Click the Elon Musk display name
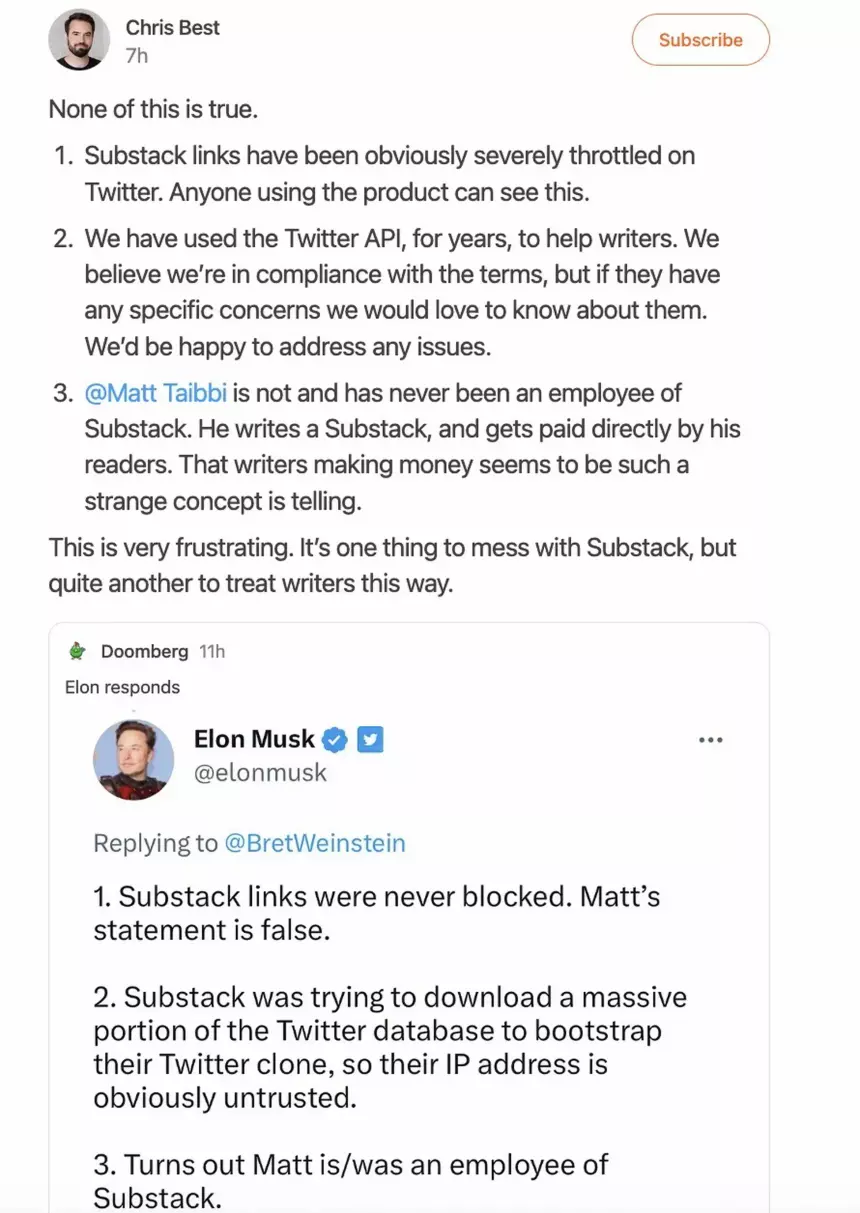Viewport: 860px width, 1213px height. (x=254, y=739)
